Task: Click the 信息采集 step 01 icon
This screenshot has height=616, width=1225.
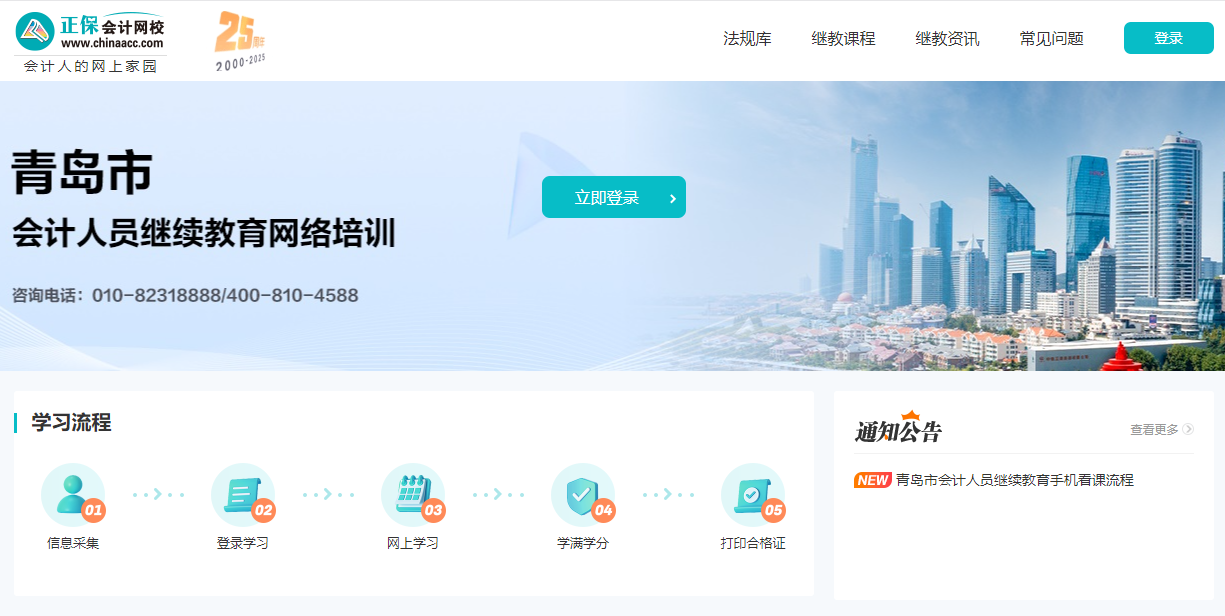Action: click(x=73, y=494)
